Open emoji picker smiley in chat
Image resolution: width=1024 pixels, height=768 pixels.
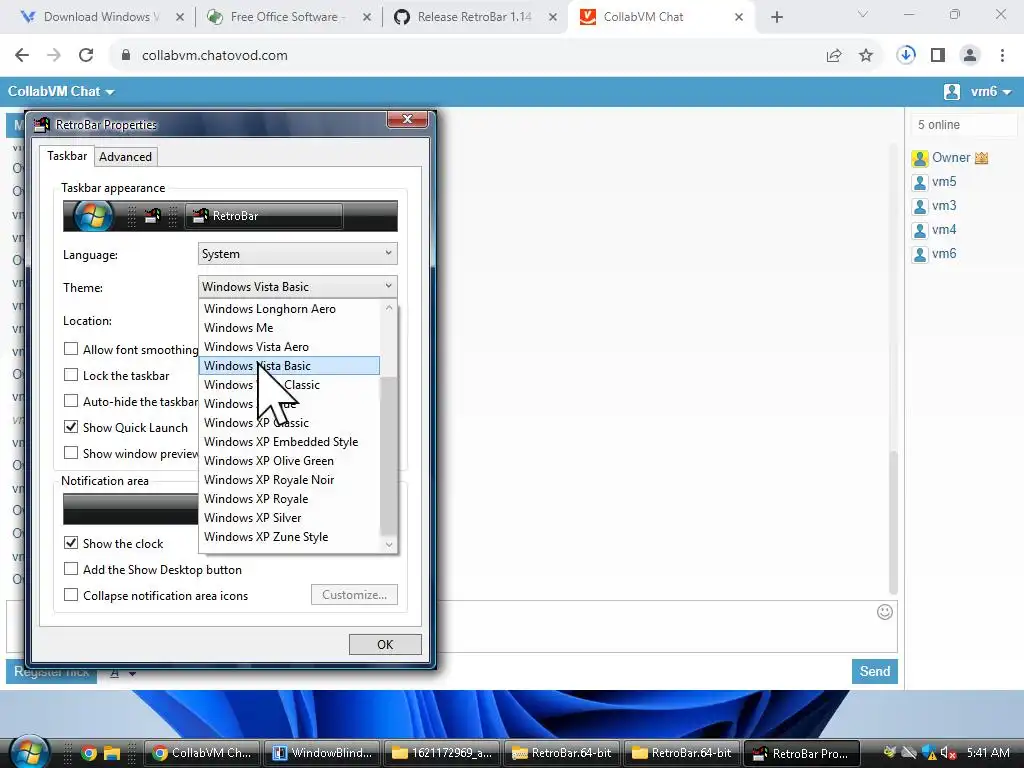tap(884, 612)
